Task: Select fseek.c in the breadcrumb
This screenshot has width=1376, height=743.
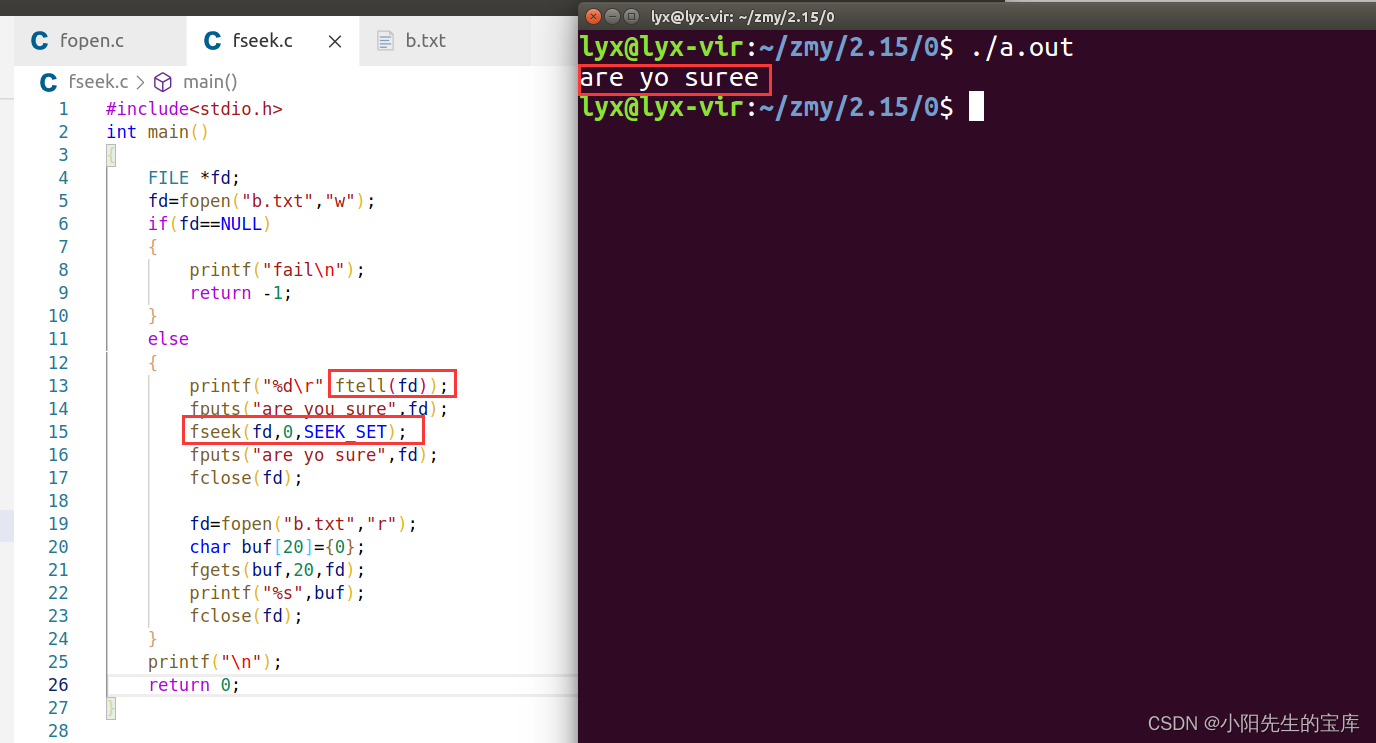Action: pyautogui.click(x=98, y=82)
